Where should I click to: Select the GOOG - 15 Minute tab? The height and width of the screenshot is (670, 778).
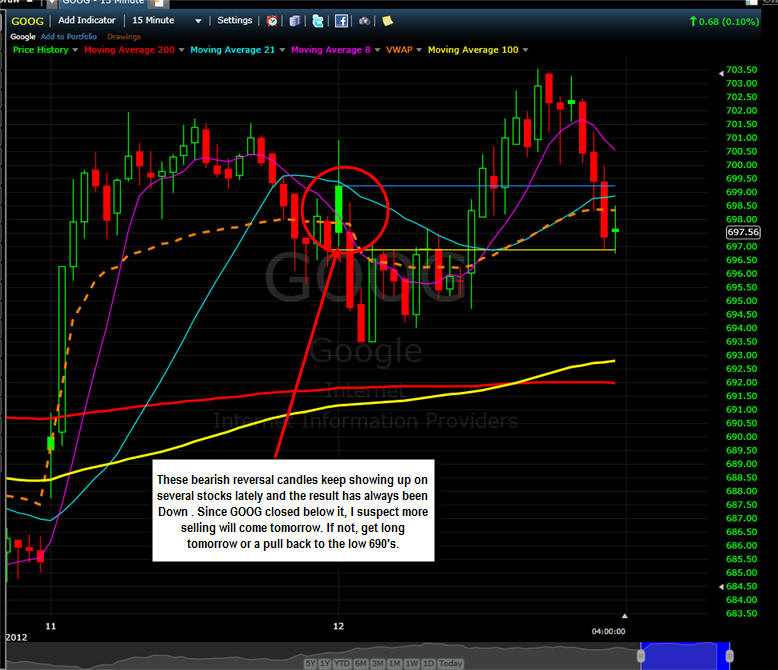click(x=103, y=2)
